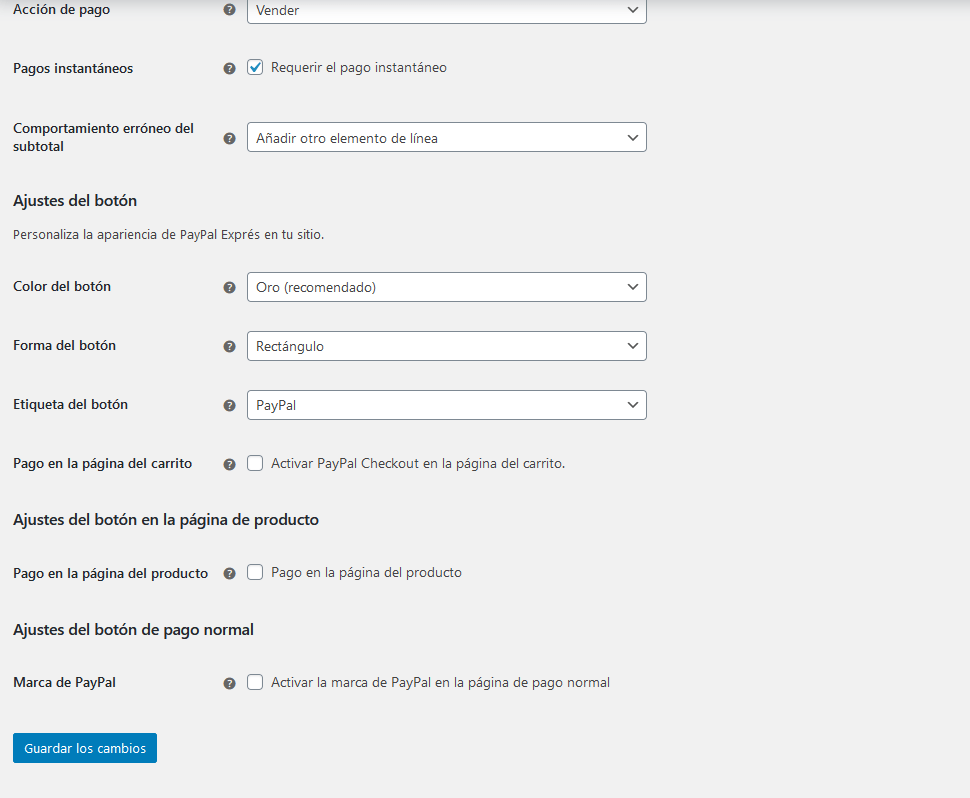
Task: Enable Activar PayPal Checkout en la página del carrito
Action: [255, 463]
